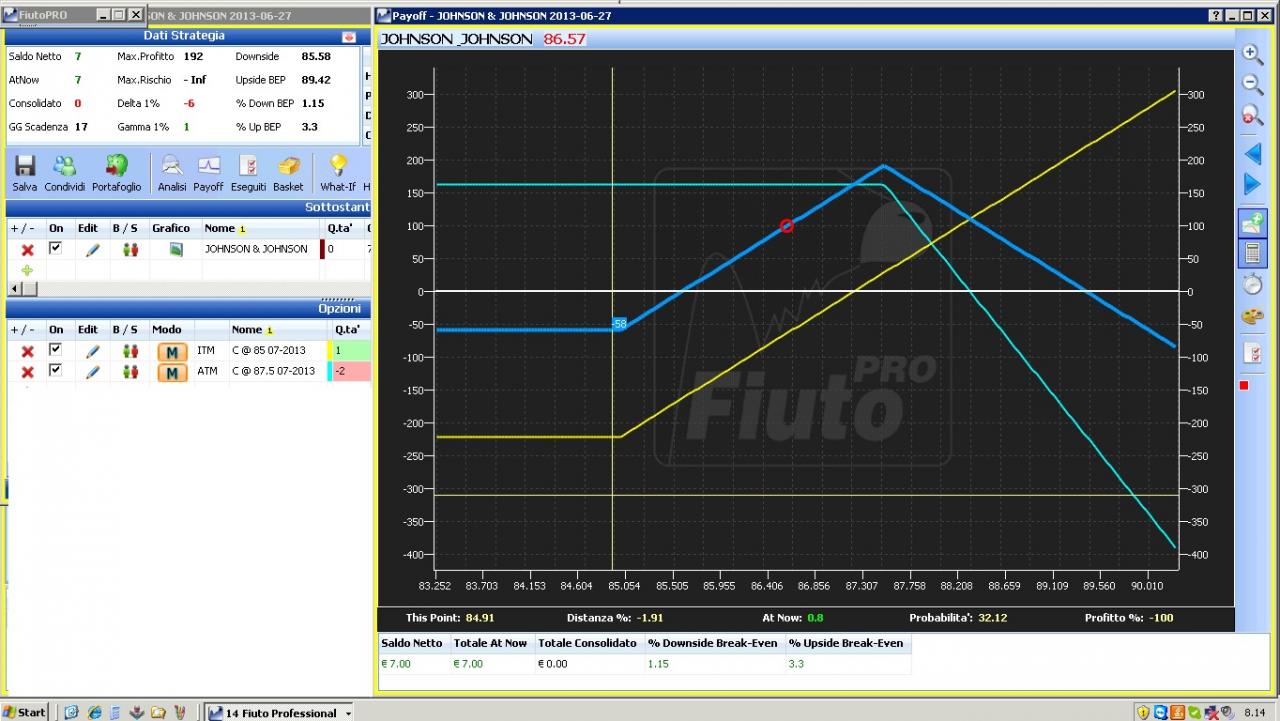This screenshot has width=1280, height=721.
Task: Toggle On checkbox for C @ 85 07-2013 option
Action: pyautogui.click(x=56, y=349)
